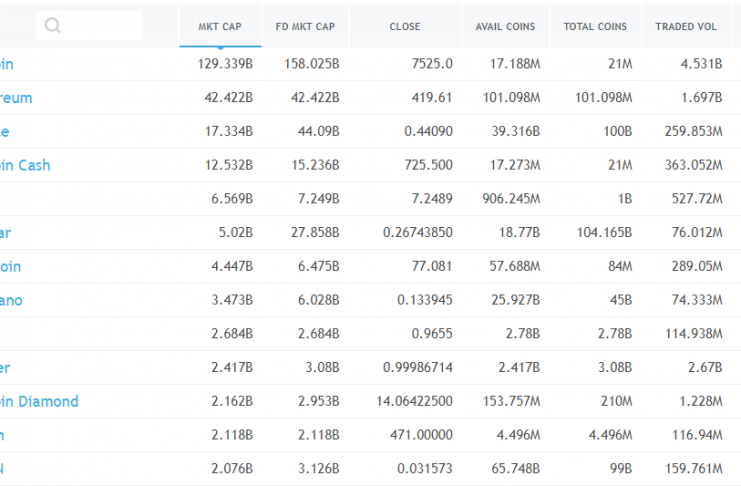Select market cap value 5.02B

236,233
